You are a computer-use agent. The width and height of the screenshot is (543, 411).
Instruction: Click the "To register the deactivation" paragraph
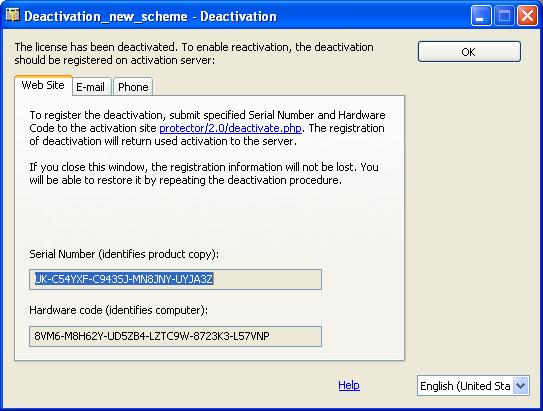[207, 128]
